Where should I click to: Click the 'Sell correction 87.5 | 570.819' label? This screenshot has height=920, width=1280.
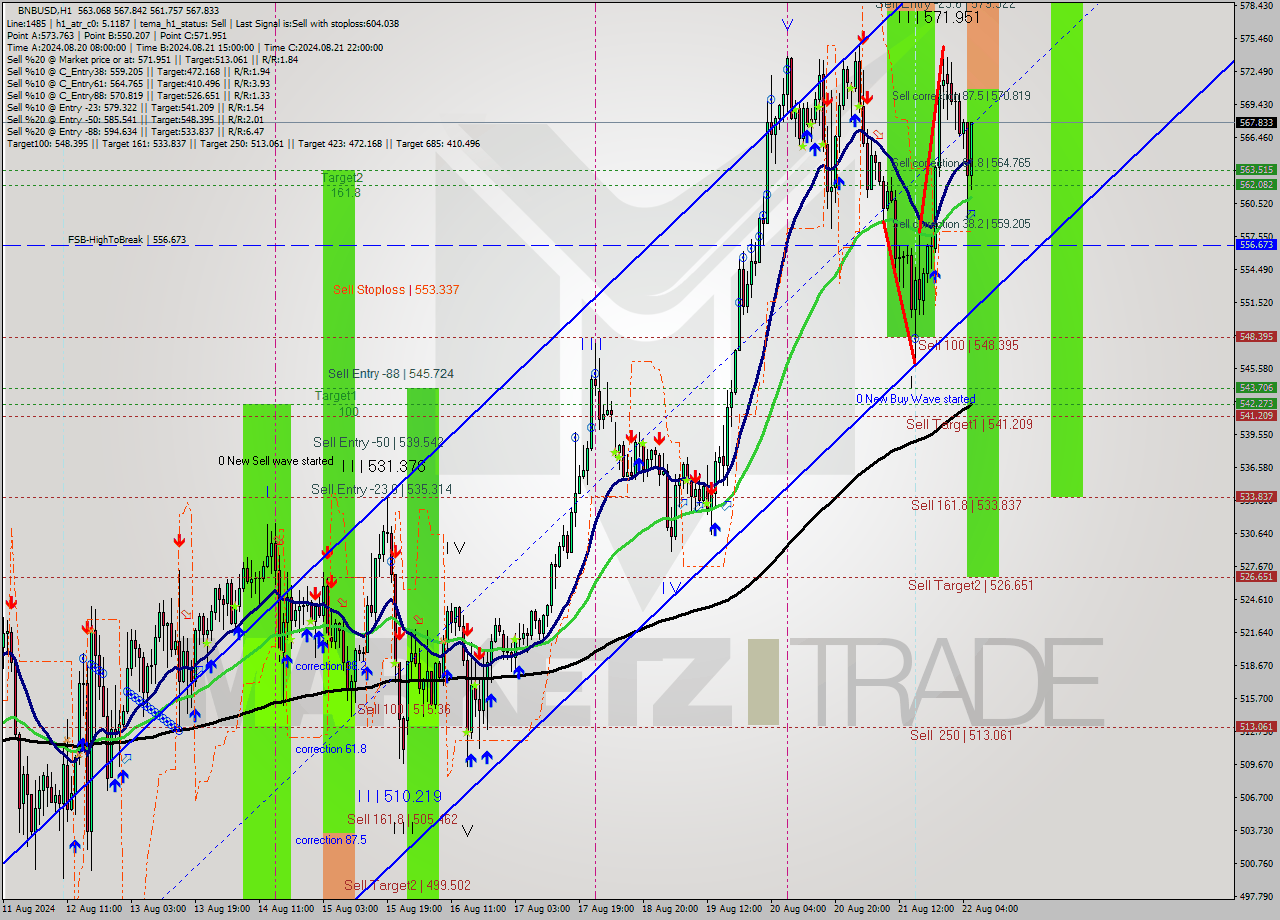pos(961,96)
